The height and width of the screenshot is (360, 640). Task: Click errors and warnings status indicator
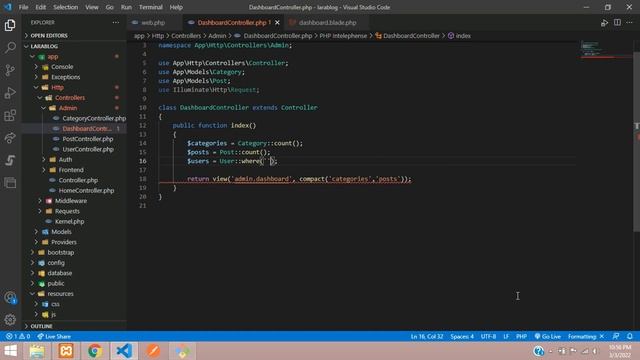18,336
